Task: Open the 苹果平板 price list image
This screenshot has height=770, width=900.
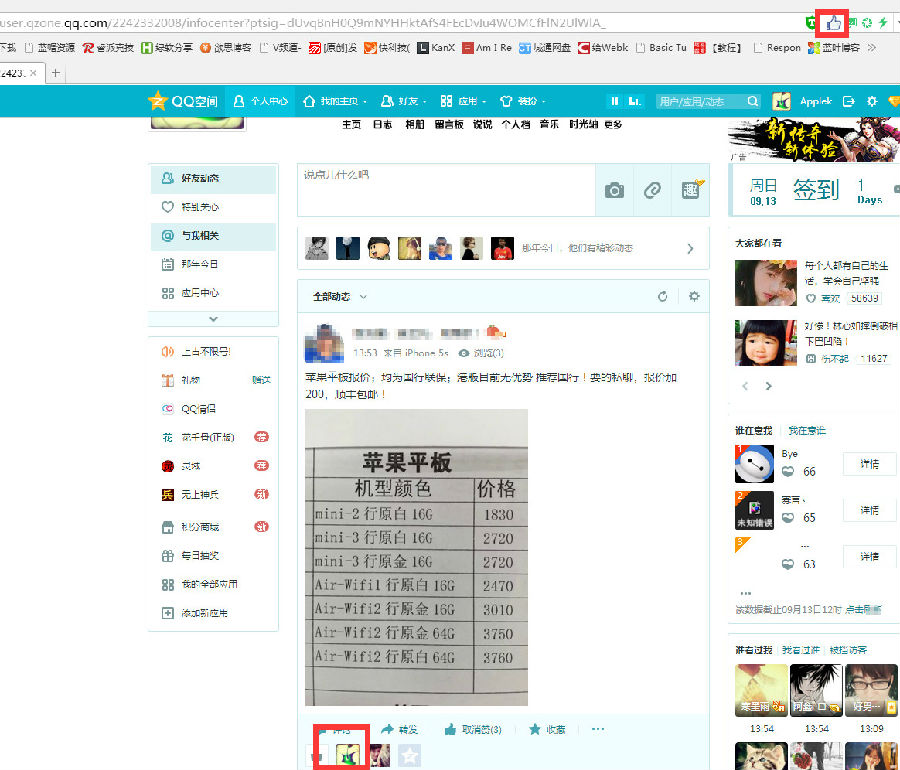Action: 416,556
